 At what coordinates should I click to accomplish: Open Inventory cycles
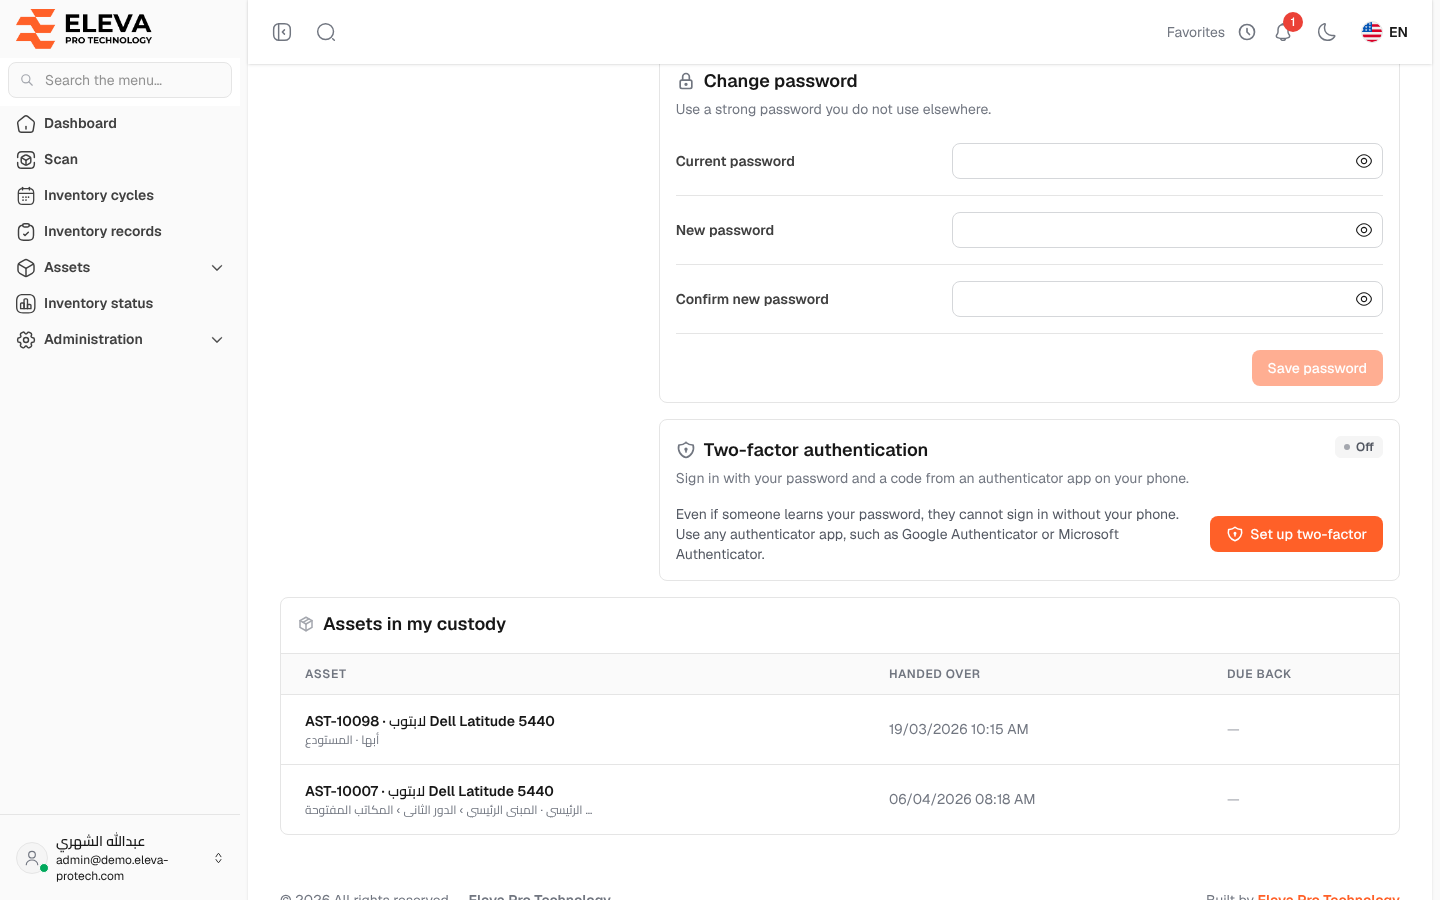[120, 196]
